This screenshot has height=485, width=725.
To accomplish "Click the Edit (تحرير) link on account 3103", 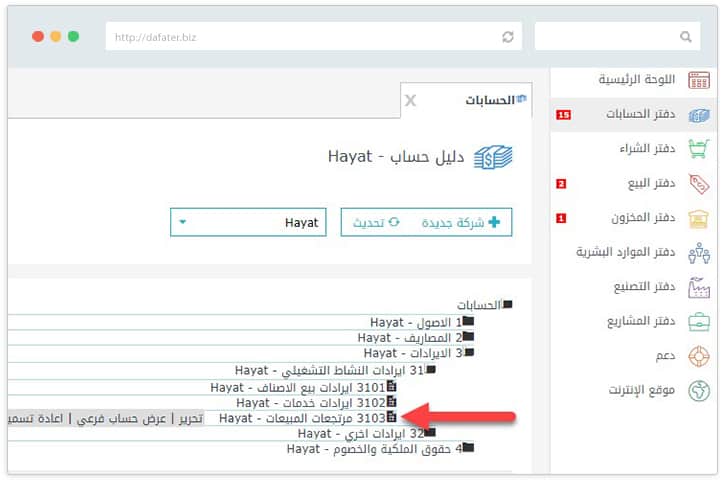I will (184, 418).
